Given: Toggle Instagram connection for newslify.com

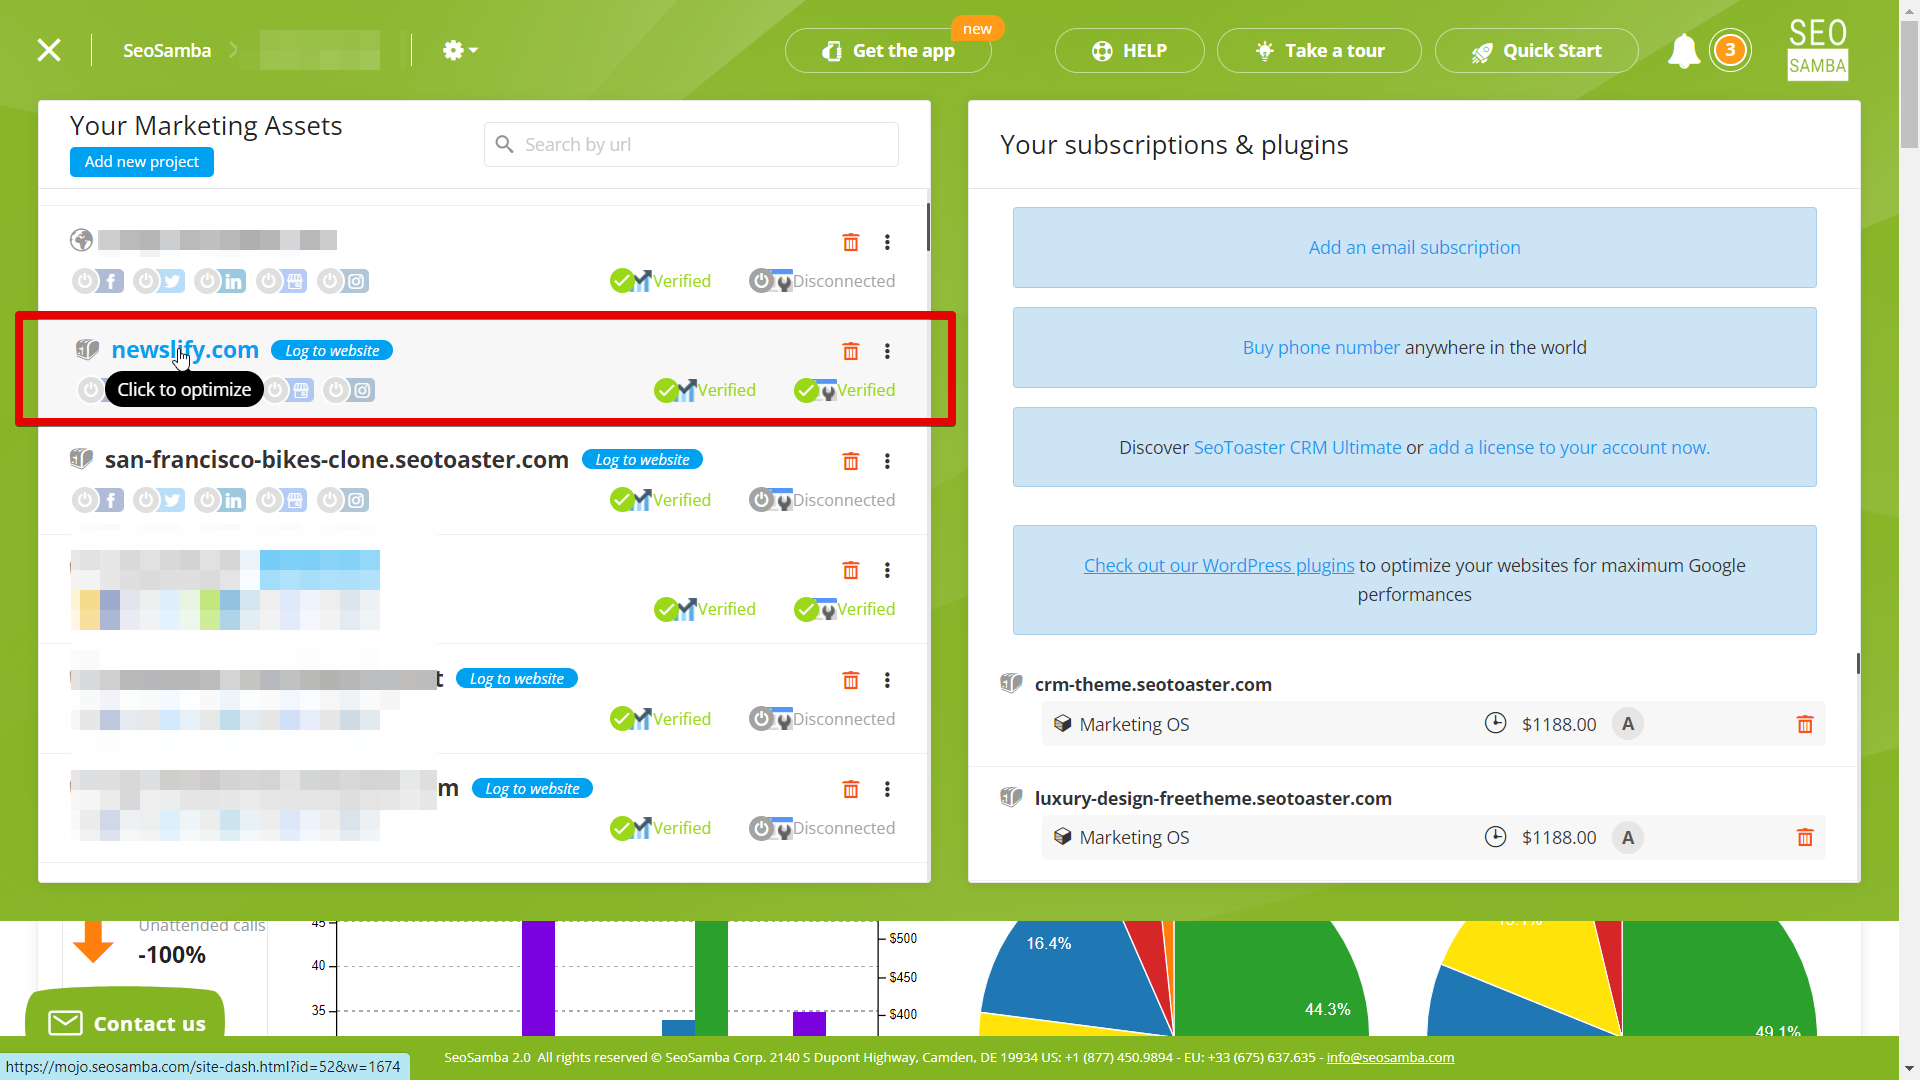Looking at the screenshot, I should tap(349, 390).
